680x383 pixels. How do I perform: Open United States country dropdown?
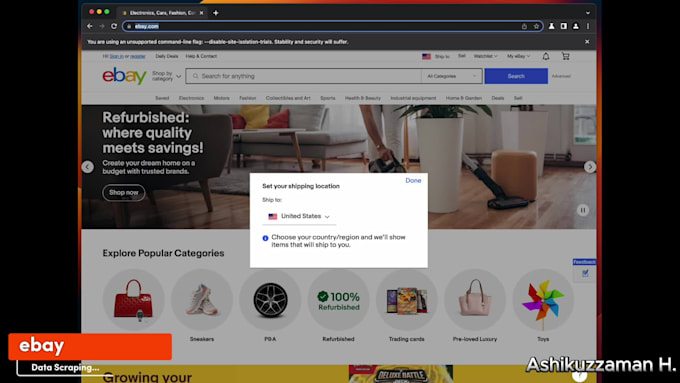tap(299, 216)
